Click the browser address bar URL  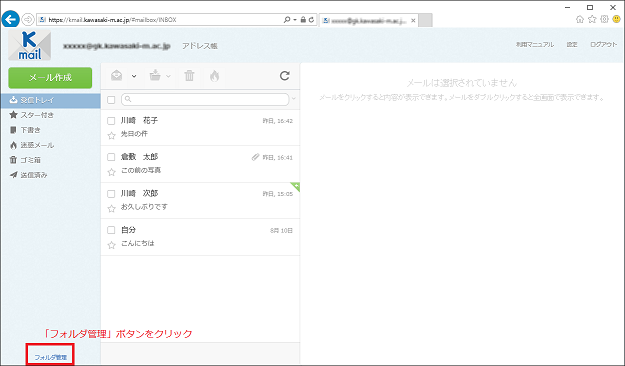point(112,20)
